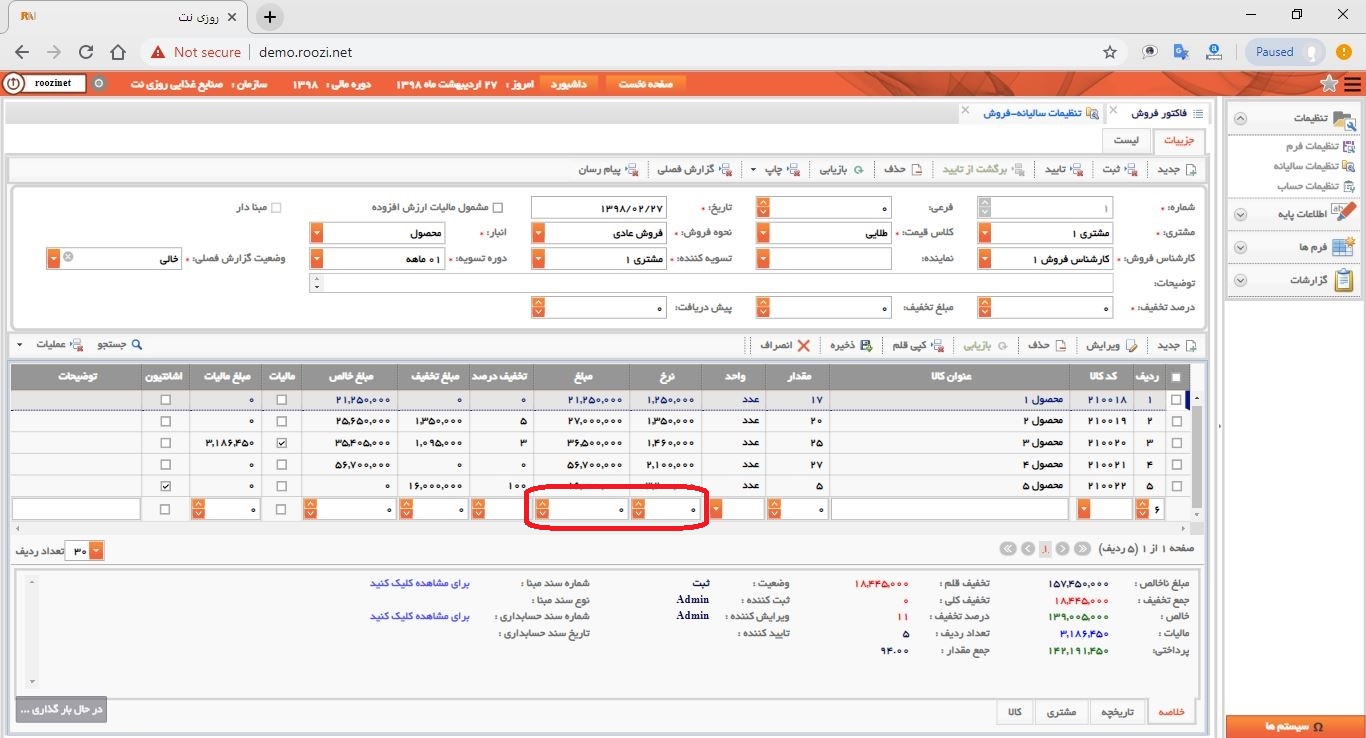Close the تنظیمات سالیانه-فروش tab
Image resolution: width=1366 pixels, height=738 pixels.
tap(965, 110)
